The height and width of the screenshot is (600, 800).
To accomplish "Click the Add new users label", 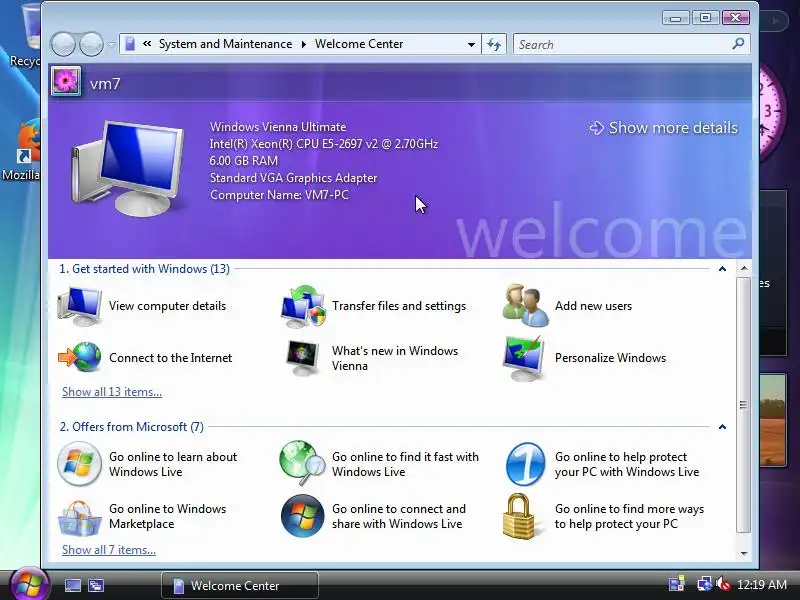I will point(593,306).
